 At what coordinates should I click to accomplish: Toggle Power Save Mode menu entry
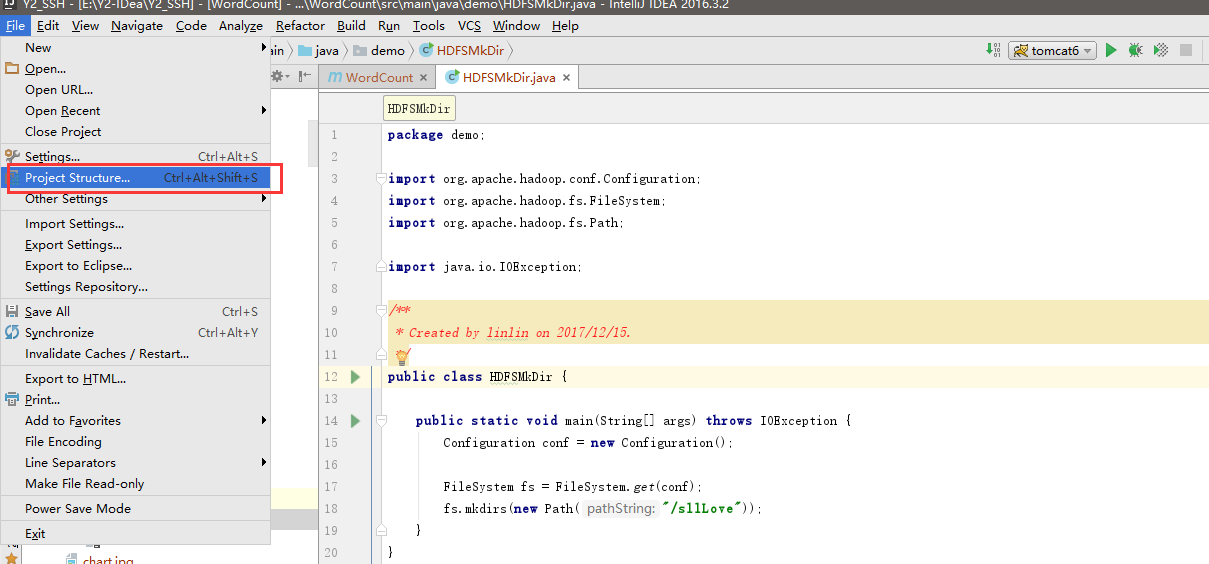coord(77,509)
